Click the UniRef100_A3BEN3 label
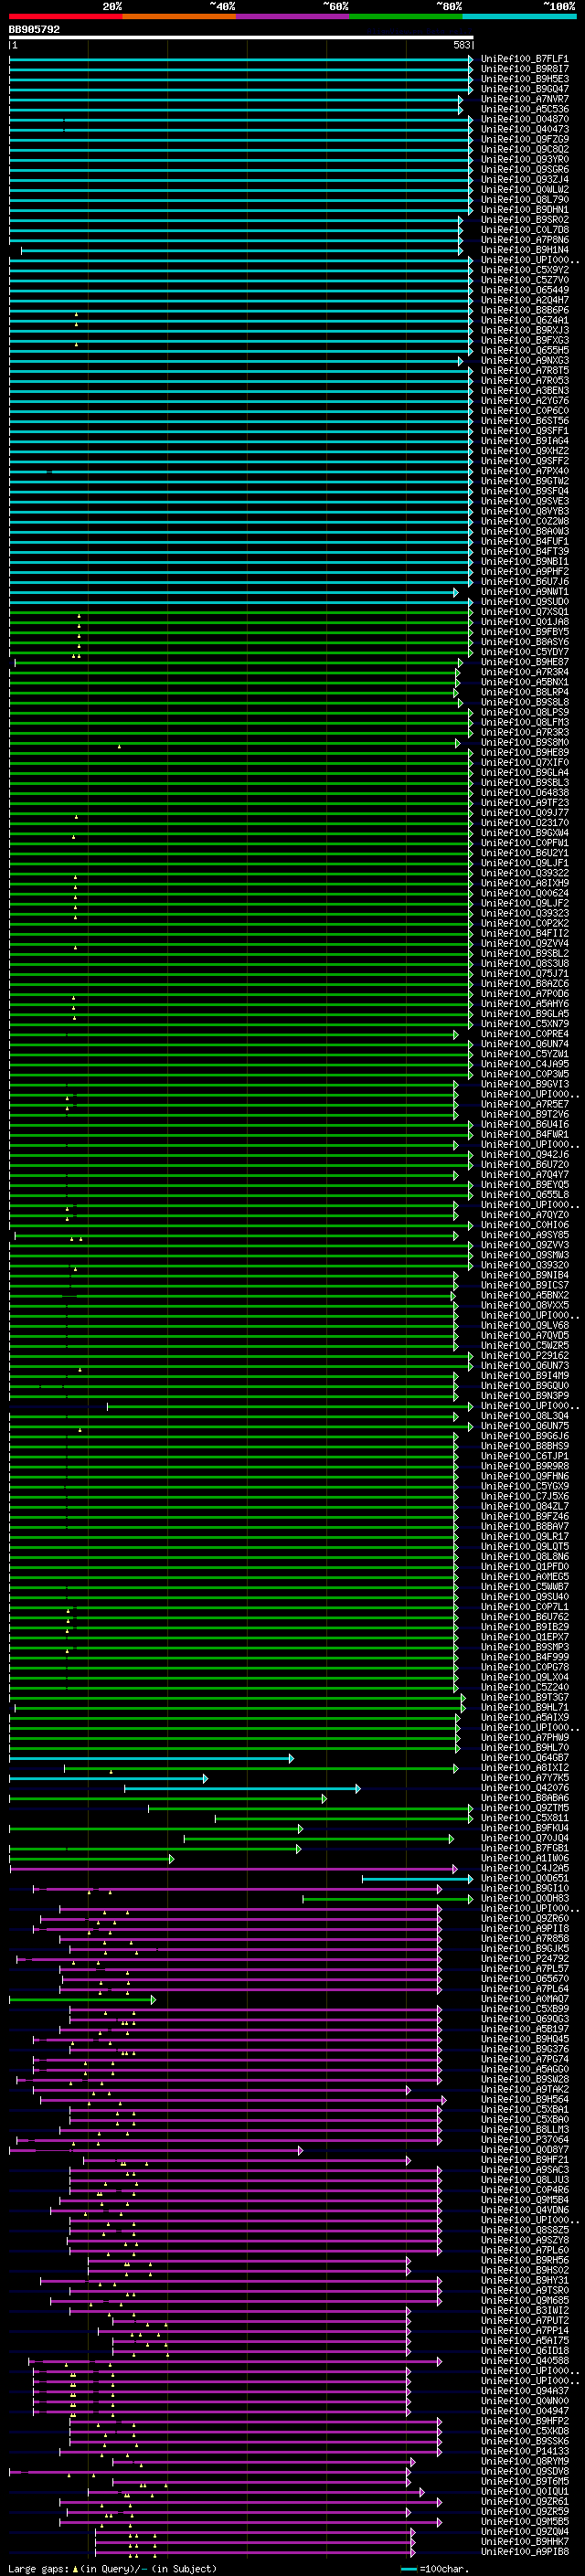This screenshot has height=2576, width=585. 524,391
